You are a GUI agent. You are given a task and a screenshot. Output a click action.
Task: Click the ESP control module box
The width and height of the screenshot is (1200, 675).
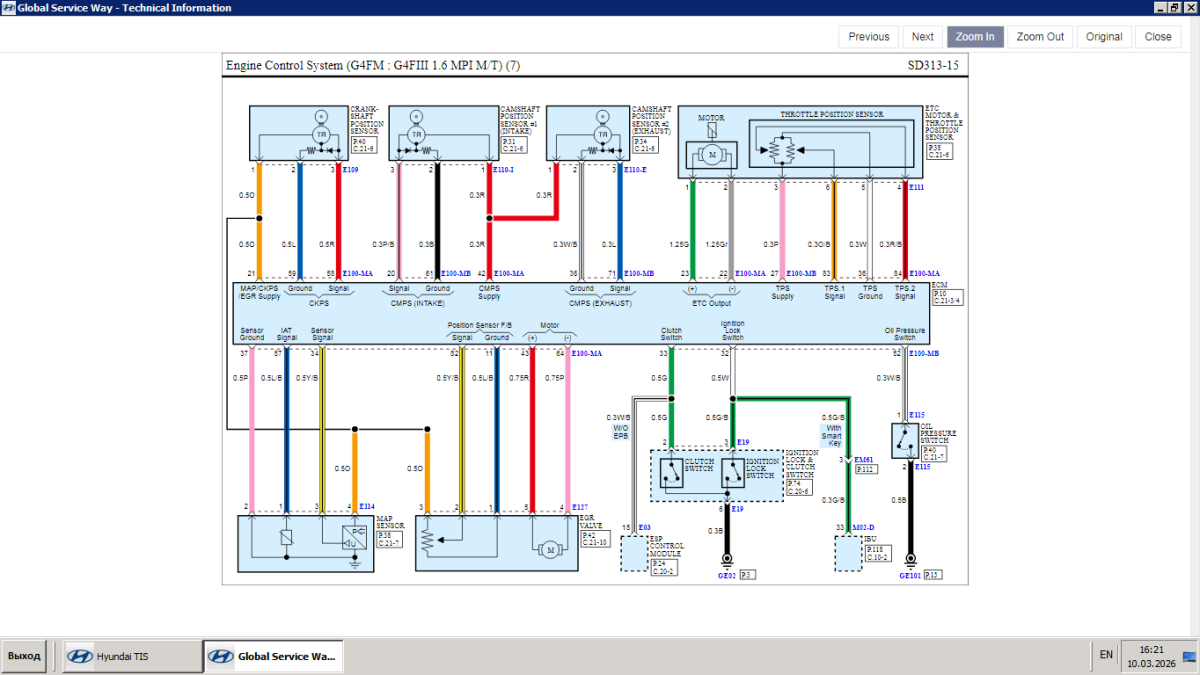[x=634, y=553]
